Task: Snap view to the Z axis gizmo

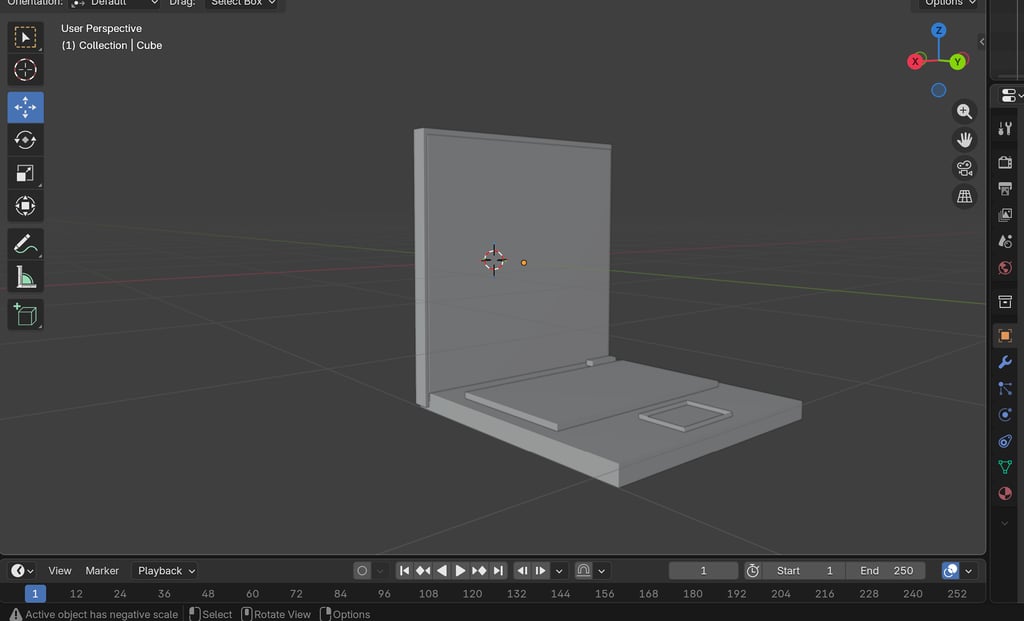Action: (938, 30)
